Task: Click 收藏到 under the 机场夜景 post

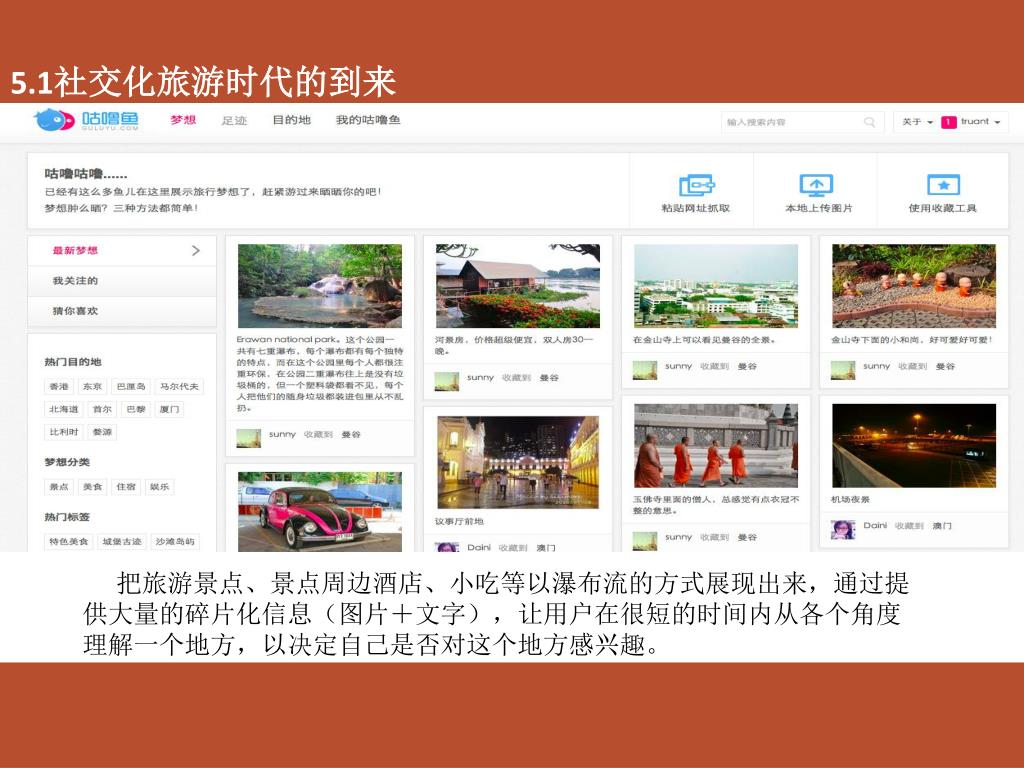Action: 909,526
